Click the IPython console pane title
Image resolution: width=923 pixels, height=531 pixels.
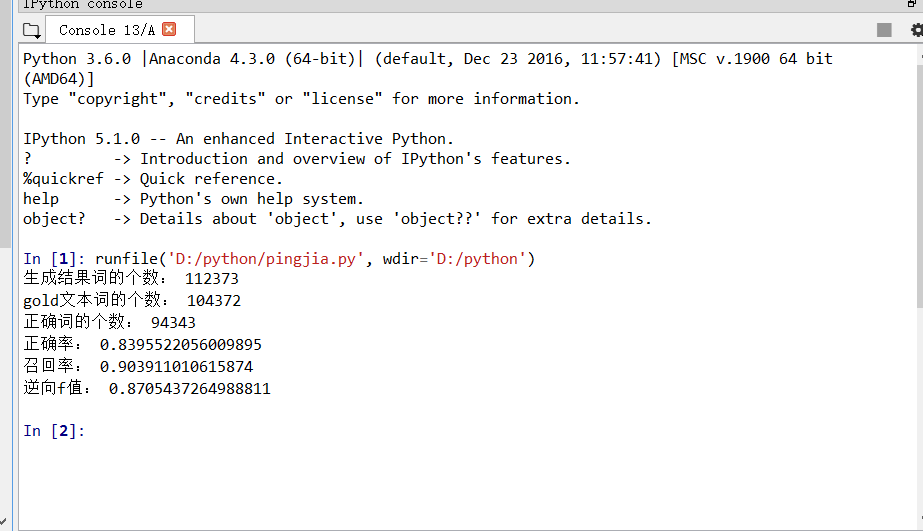click(x=82, y=5)
